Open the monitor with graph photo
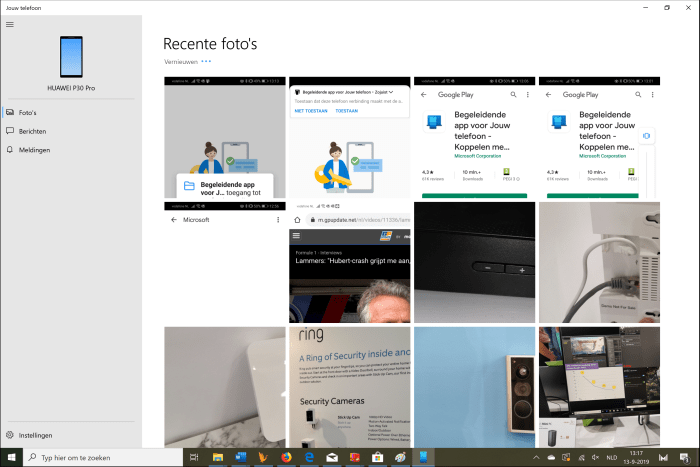Screen dimensions: 700x467 pyautogui.click(x=599, y=387)
